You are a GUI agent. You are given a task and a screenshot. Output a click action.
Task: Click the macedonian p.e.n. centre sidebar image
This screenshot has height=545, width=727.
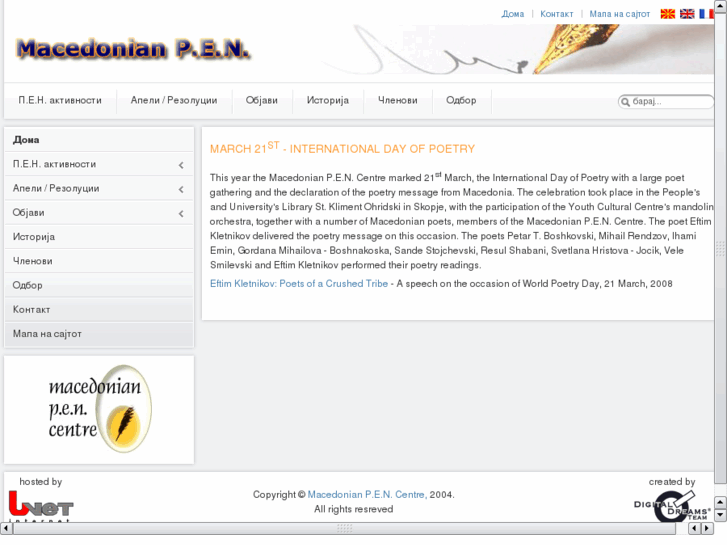click(99, 410)
